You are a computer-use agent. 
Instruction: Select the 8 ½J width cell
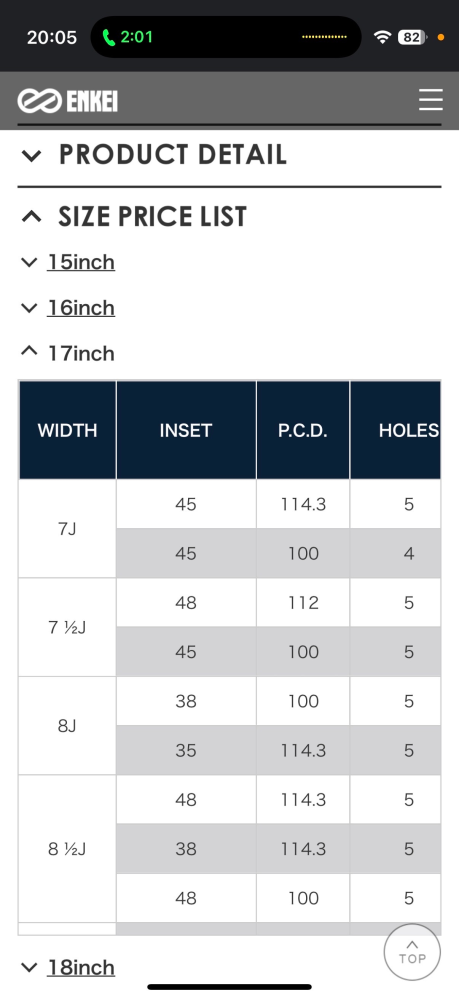(68, 849)
